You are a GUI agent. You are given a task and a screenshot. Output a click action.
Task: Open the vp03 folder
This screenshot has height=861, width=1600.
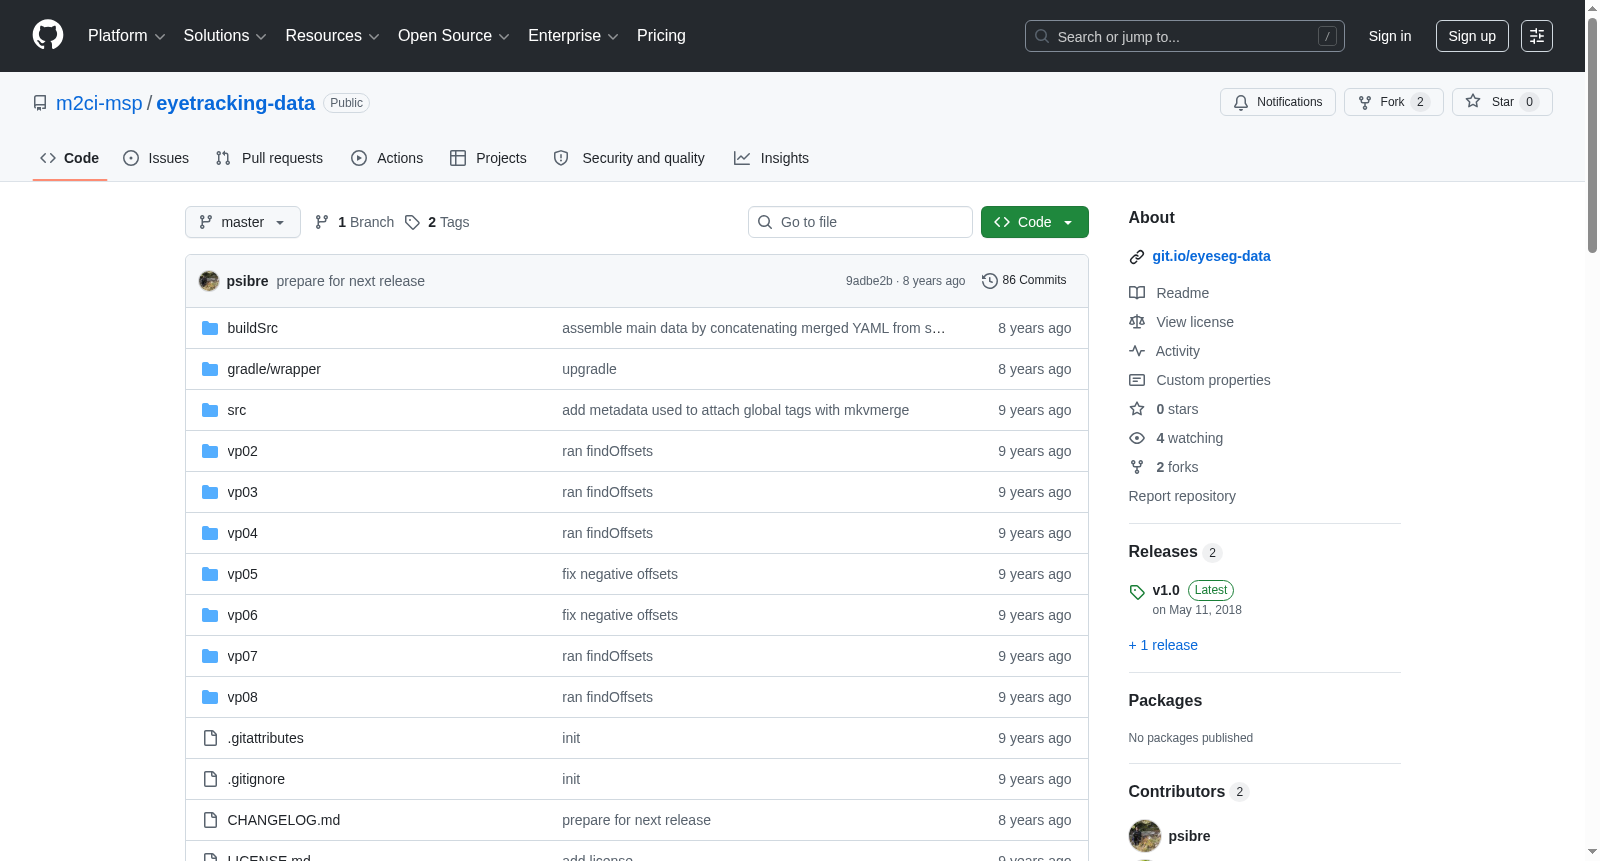pos(242,492)
